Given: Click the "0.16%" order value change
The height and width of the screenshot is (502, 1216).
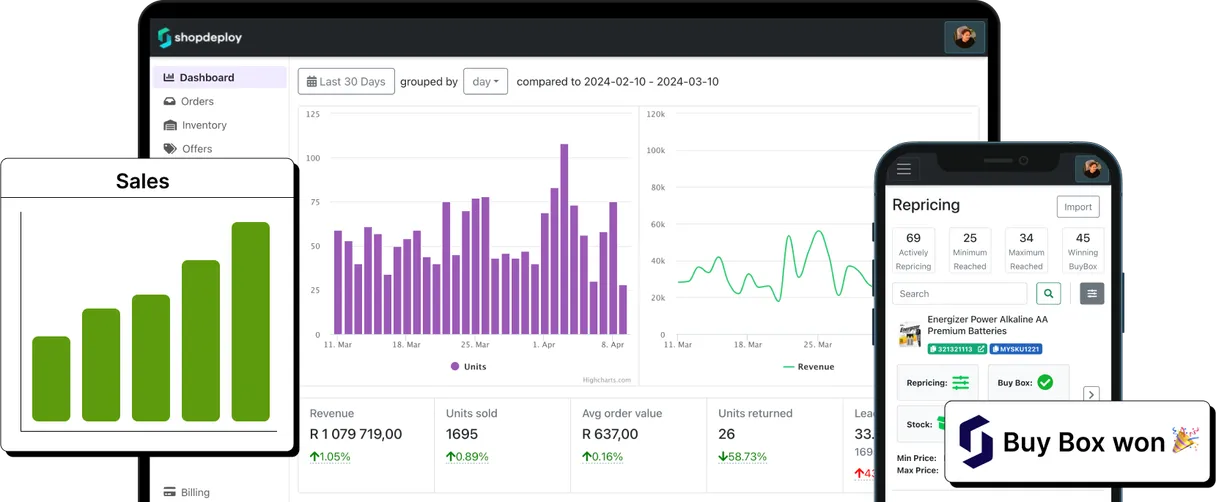Looking at the screenshot, I should [x=603, y=457].
